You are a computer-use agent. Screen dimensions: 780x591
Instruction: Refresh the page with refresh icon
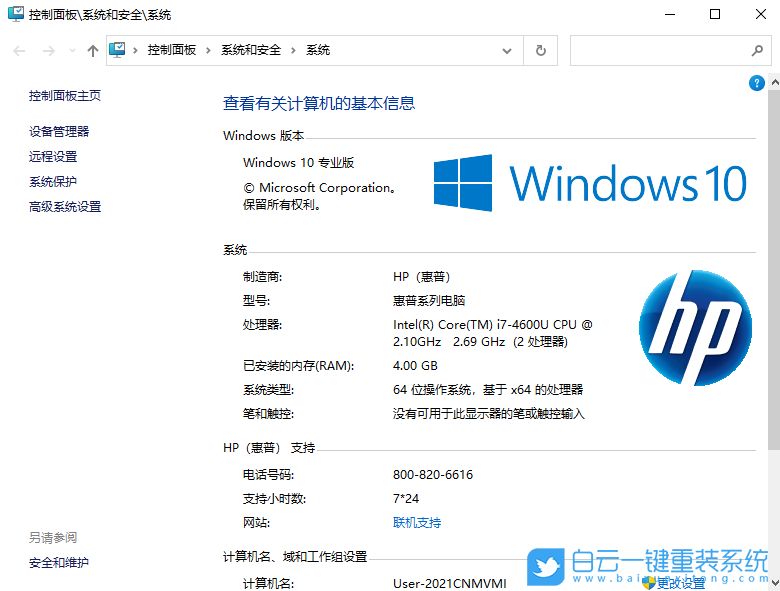541,50
